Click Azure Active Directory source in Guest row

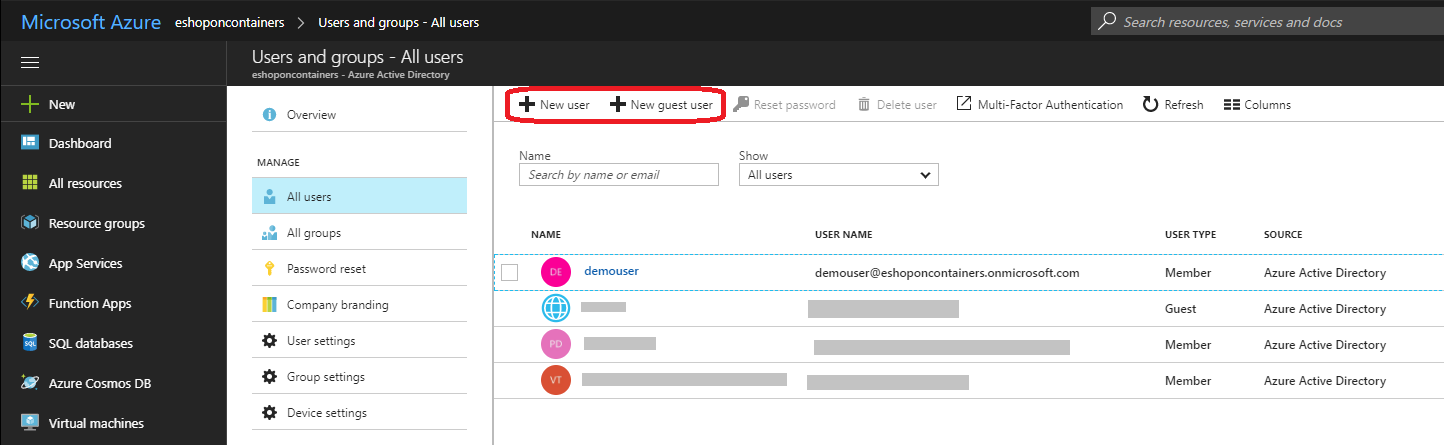pyautogui.click(x=1325, y=309)
